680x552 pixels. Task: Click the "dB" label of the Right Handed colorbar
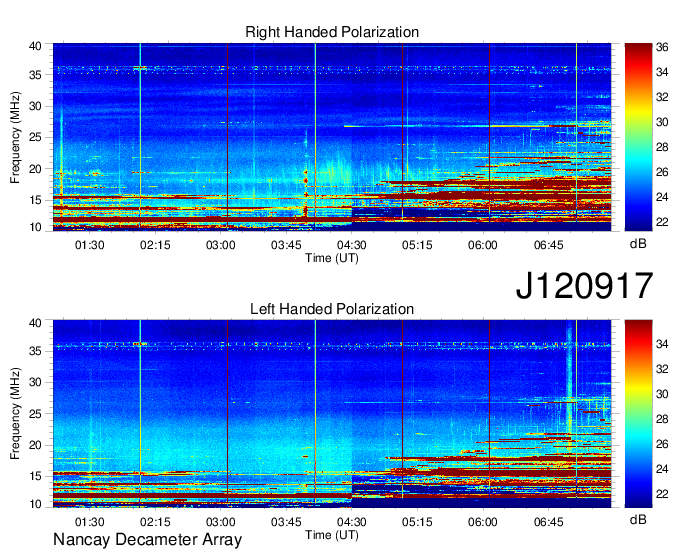tap(638, 244)
